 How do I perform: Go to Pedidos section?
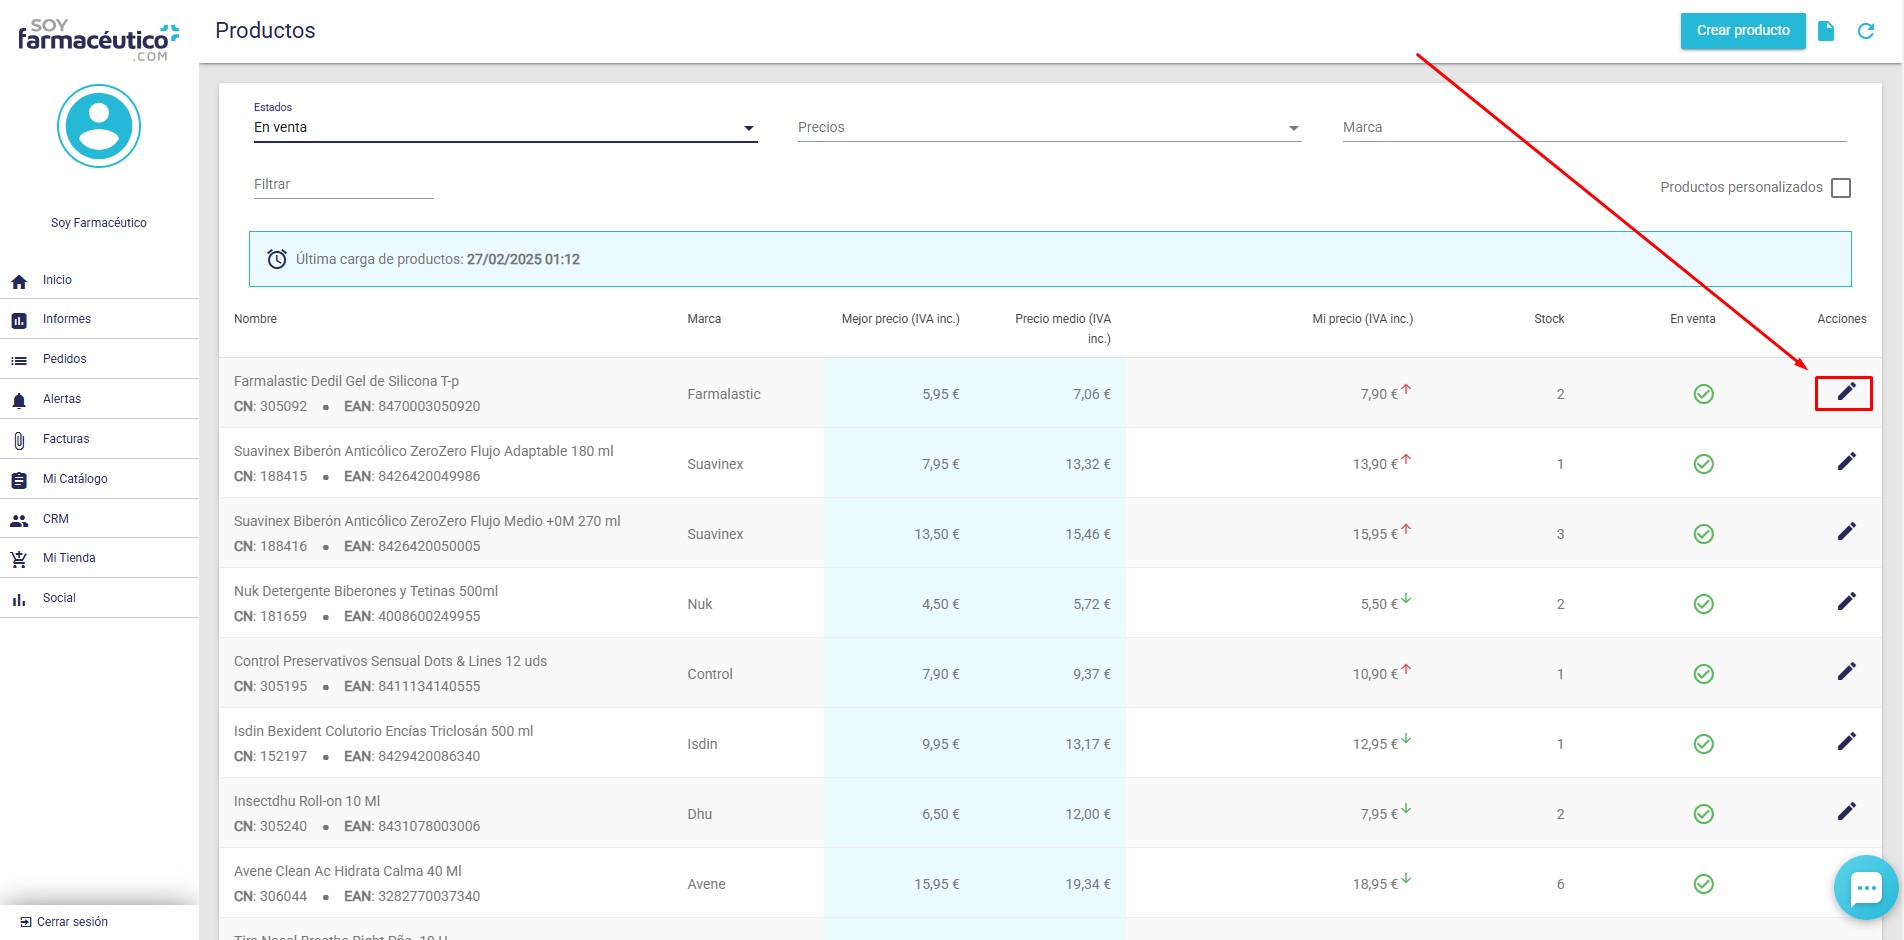coord(99,359)
